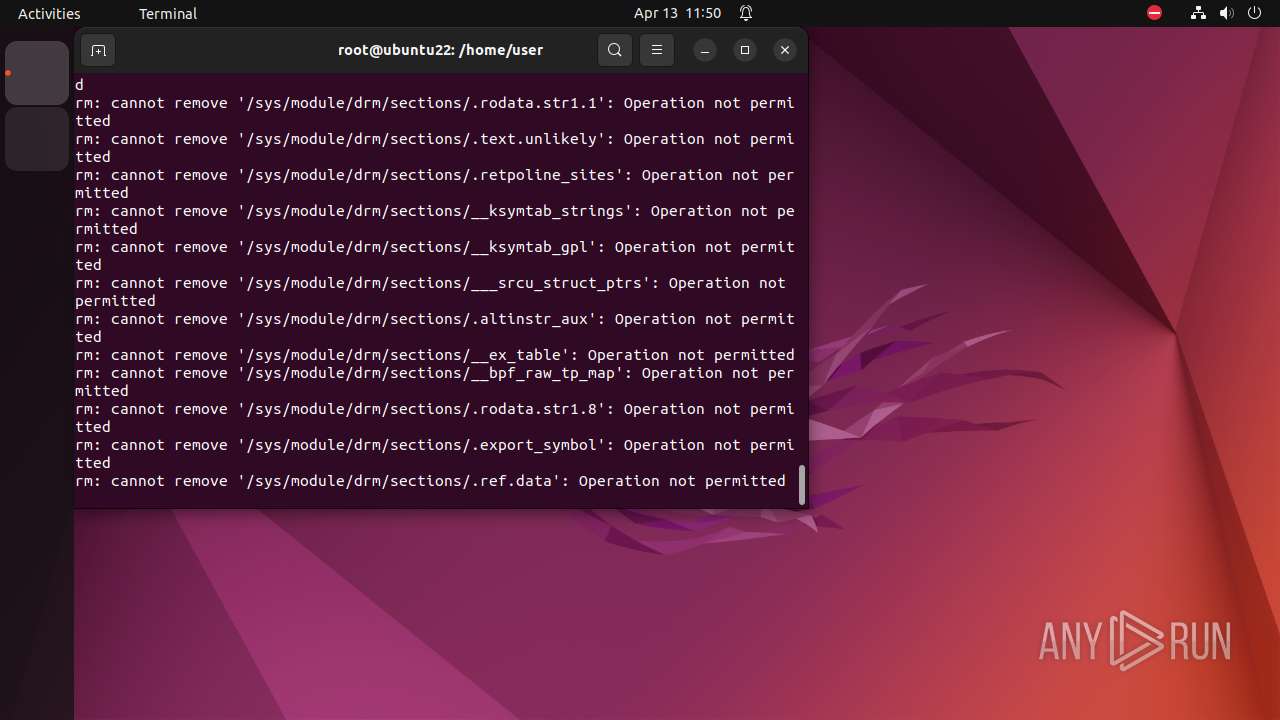The width and height of the screenshot is (1280, 720).
Task: Click the line mentioning __bpf_raw_tp_map
Action: coord(435,382)
